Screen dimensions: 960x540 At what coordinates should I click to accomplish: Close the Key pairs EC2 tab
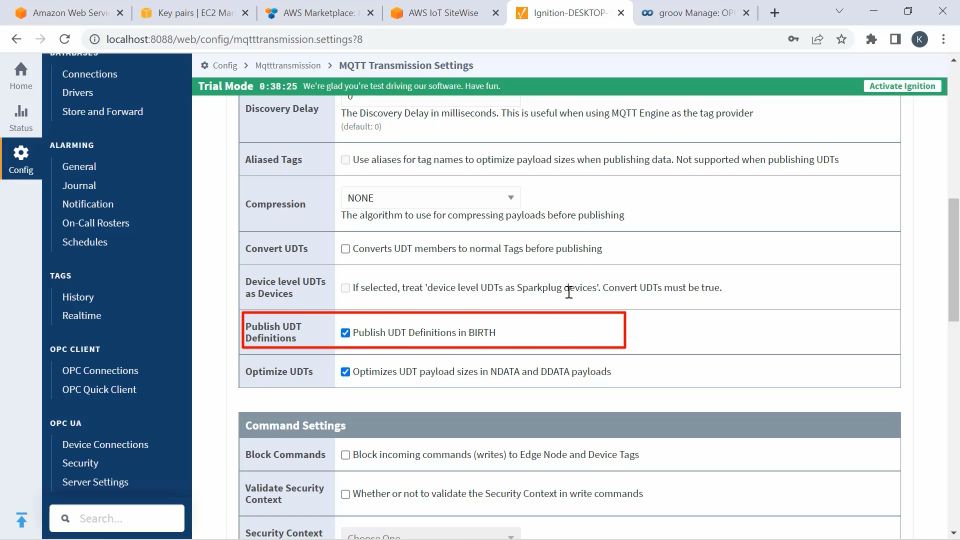point(245,13)
